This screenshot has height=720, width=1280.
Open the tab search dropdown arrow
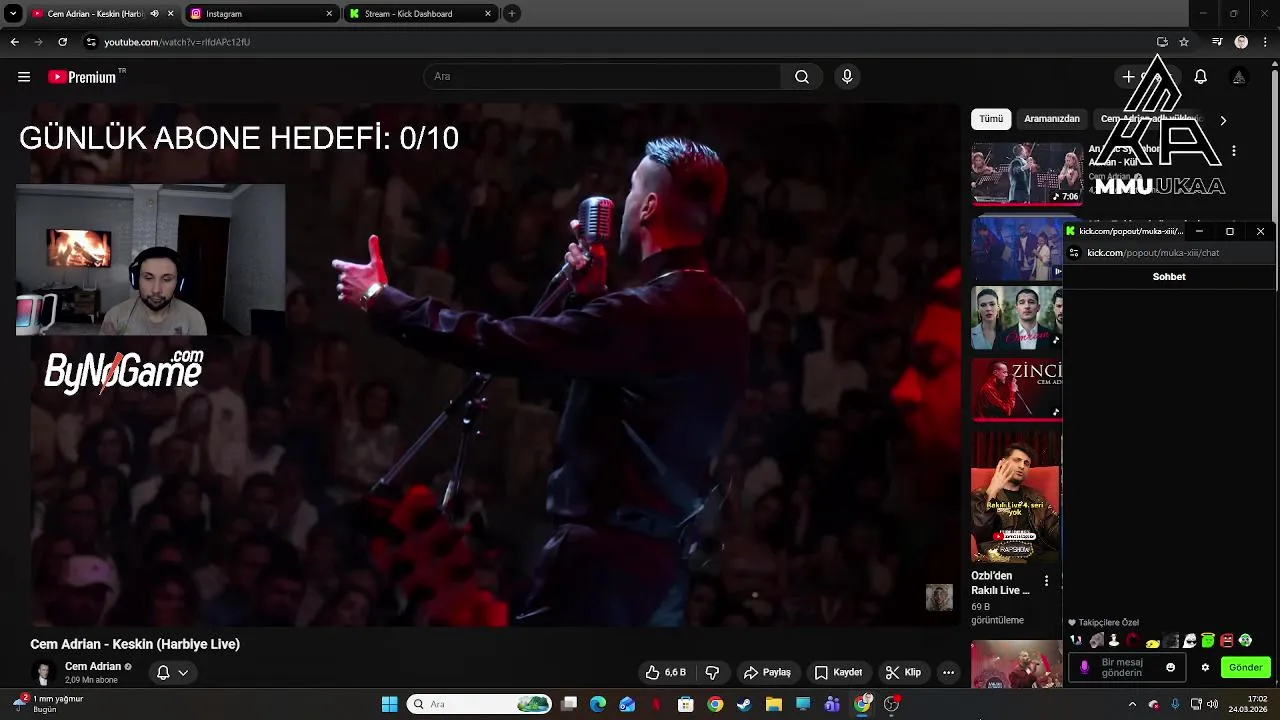[13, 14]
